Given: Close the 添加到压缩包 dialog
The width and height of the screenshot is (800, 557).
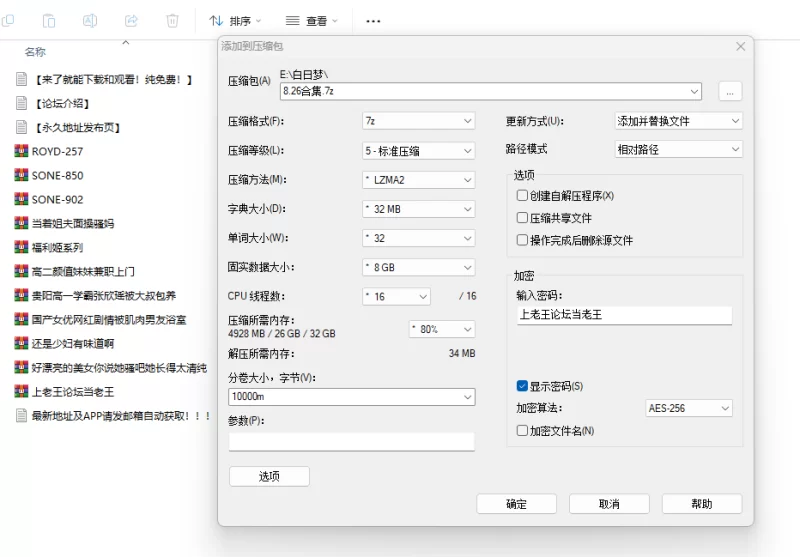Looking at the screenshot, I should [x=740, y=46].
